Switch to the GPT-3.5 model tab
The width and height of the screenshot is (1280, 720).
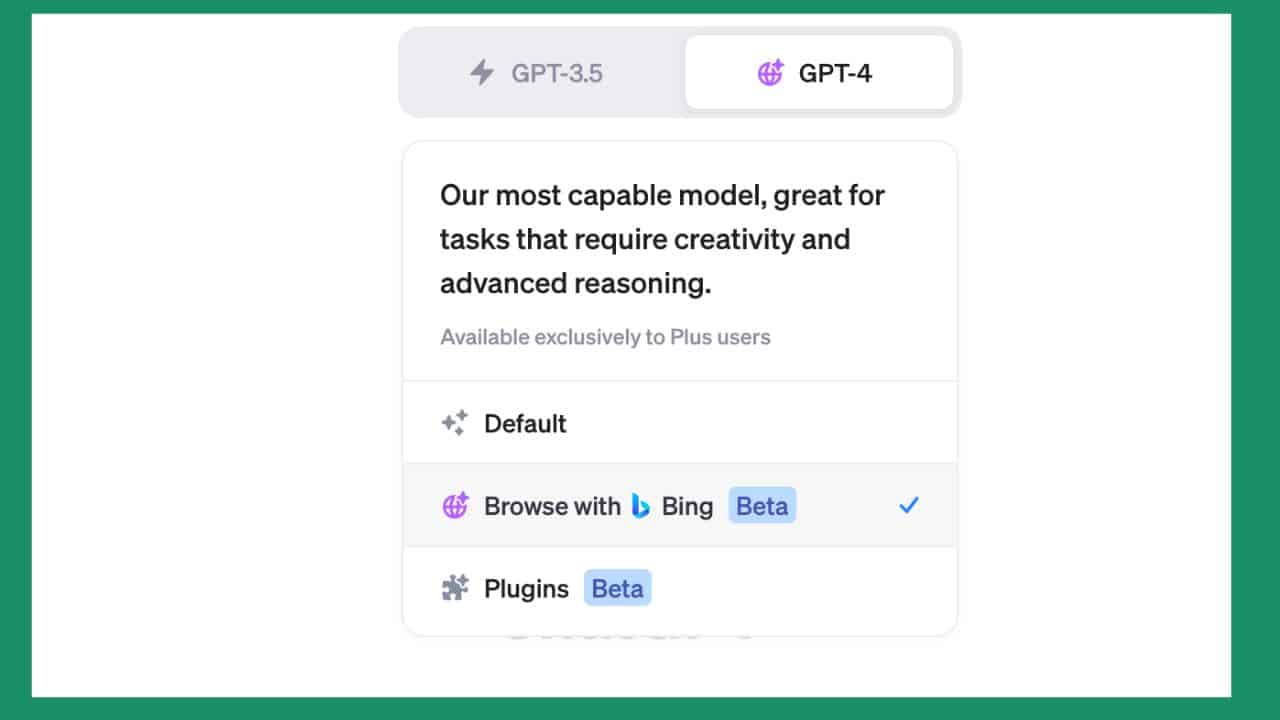coord(542,72)
